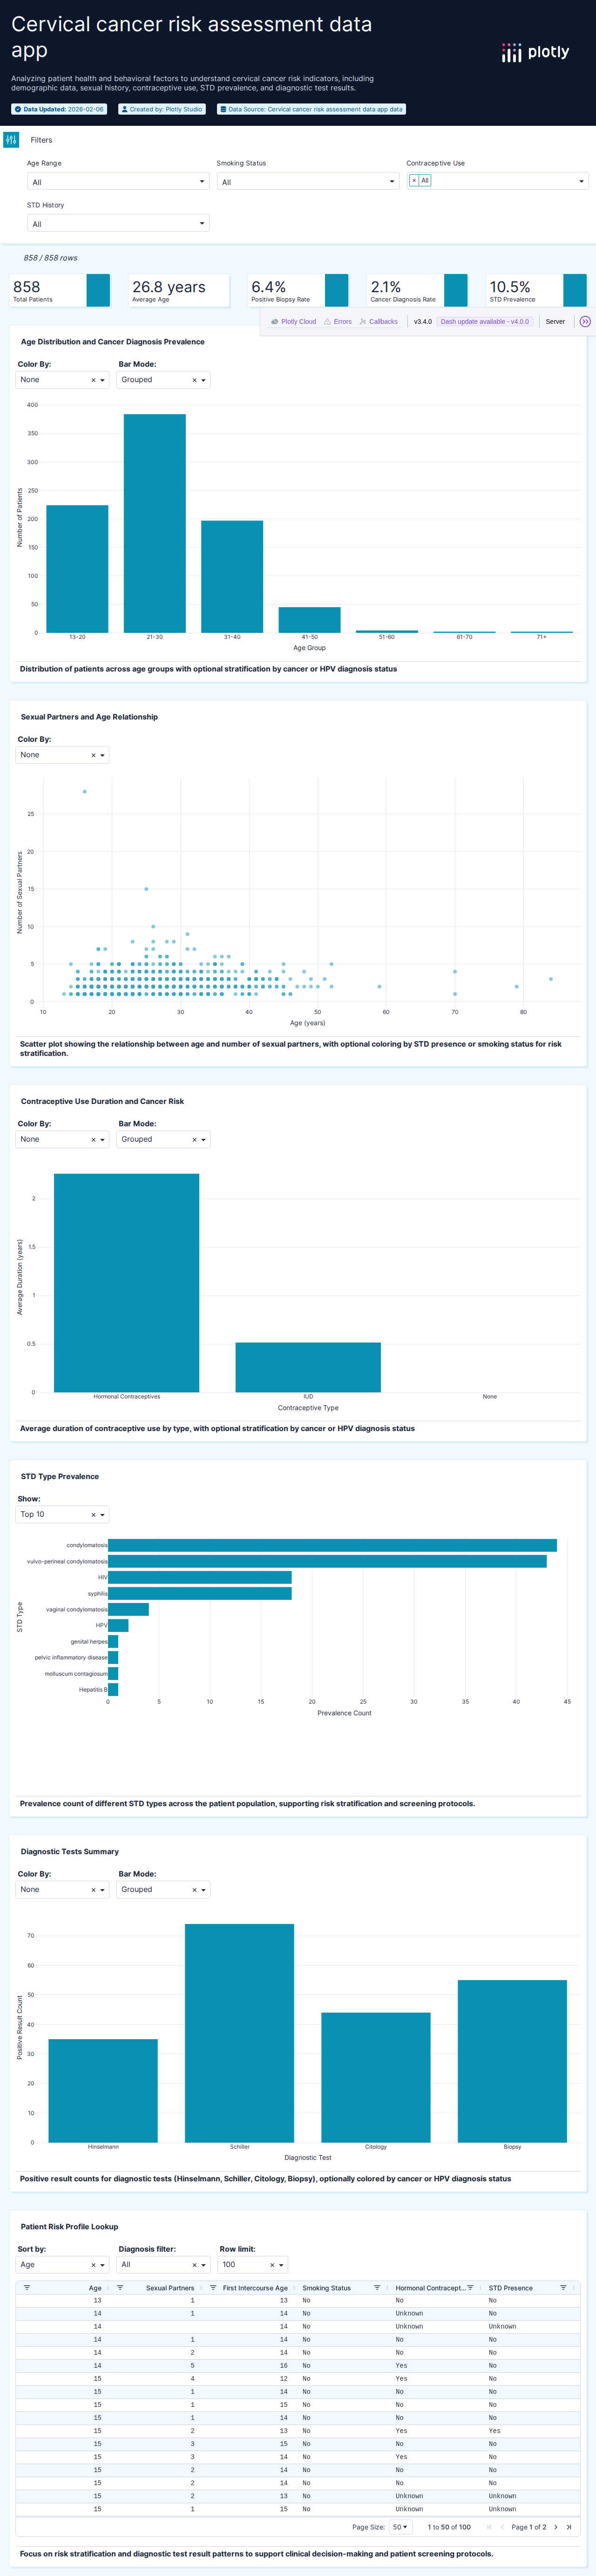This screenshot has height=2576, width=596.
Task: Open the Page Size 50 dropdown
Action: (x=400, y=2527)
